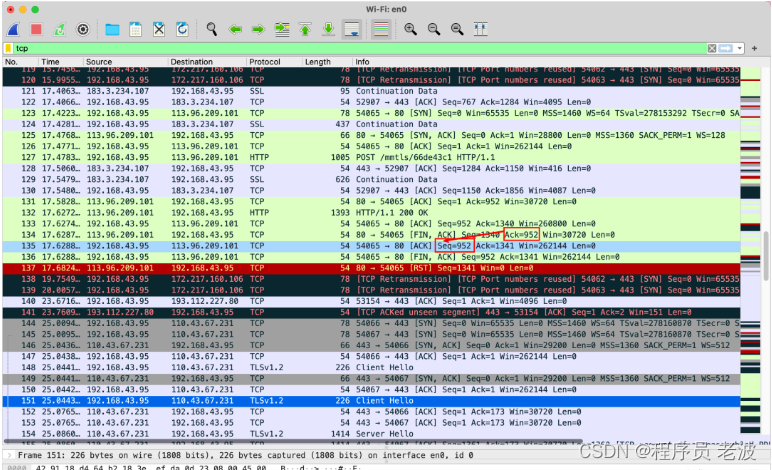Reload the capture file

pyautogui.click(x=182, y=30)
